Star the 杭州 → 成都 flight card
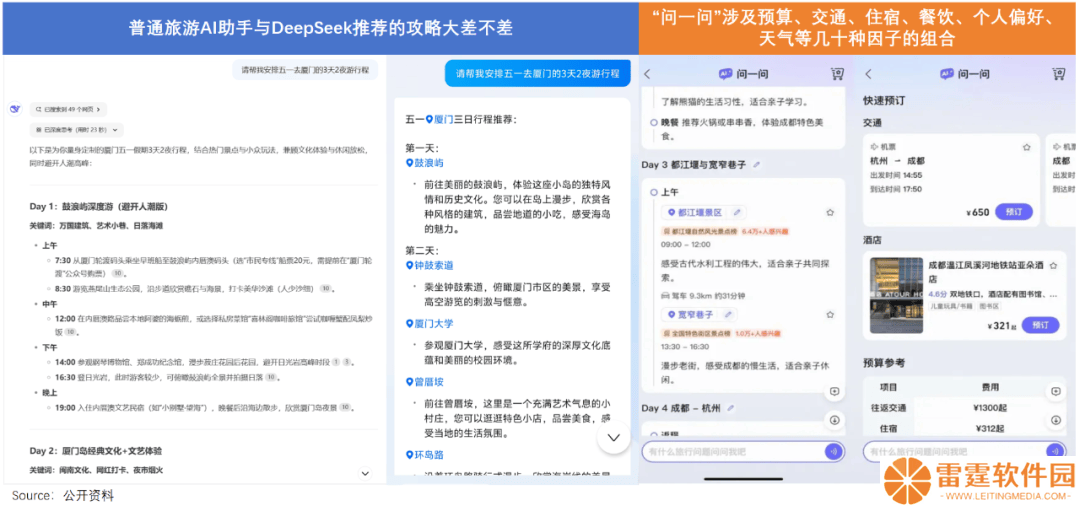 tap(1026, 147)
